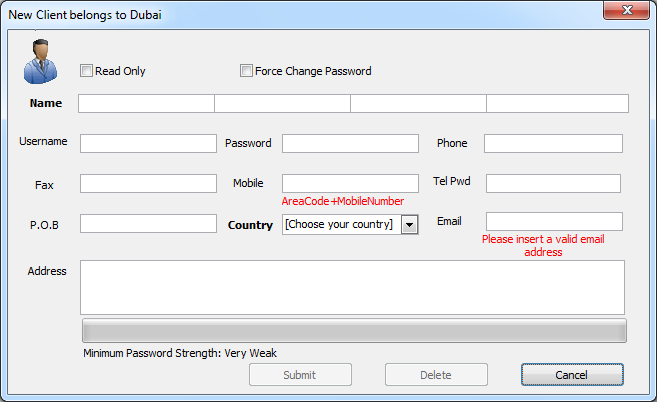This screenshot has width=657, height=402.
Task: Click inside the Address text area
Action: 352,288
